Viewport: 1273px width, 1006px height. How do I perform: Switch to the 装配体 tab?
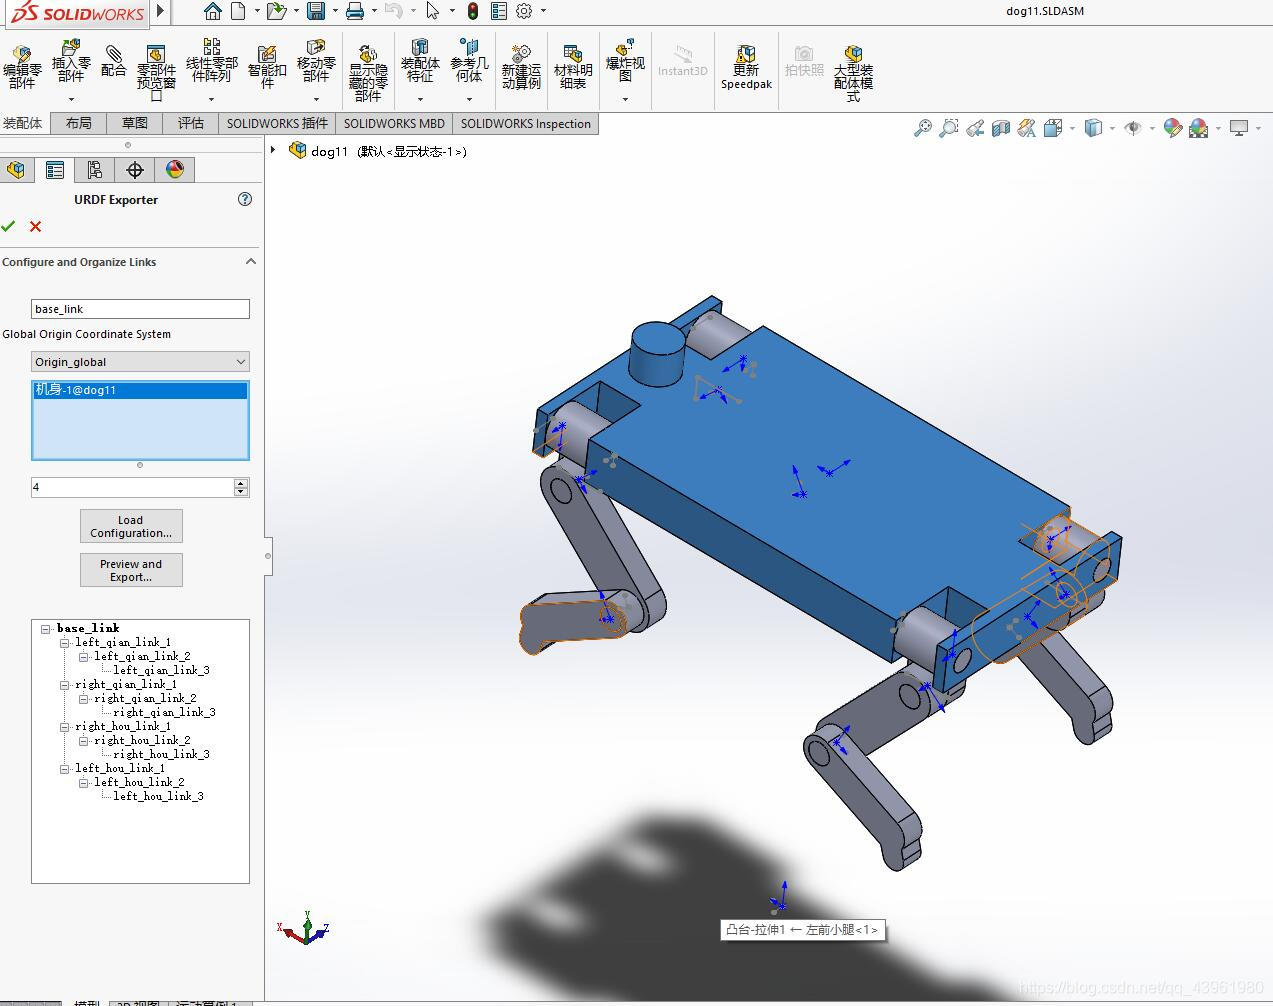(23, 123)
